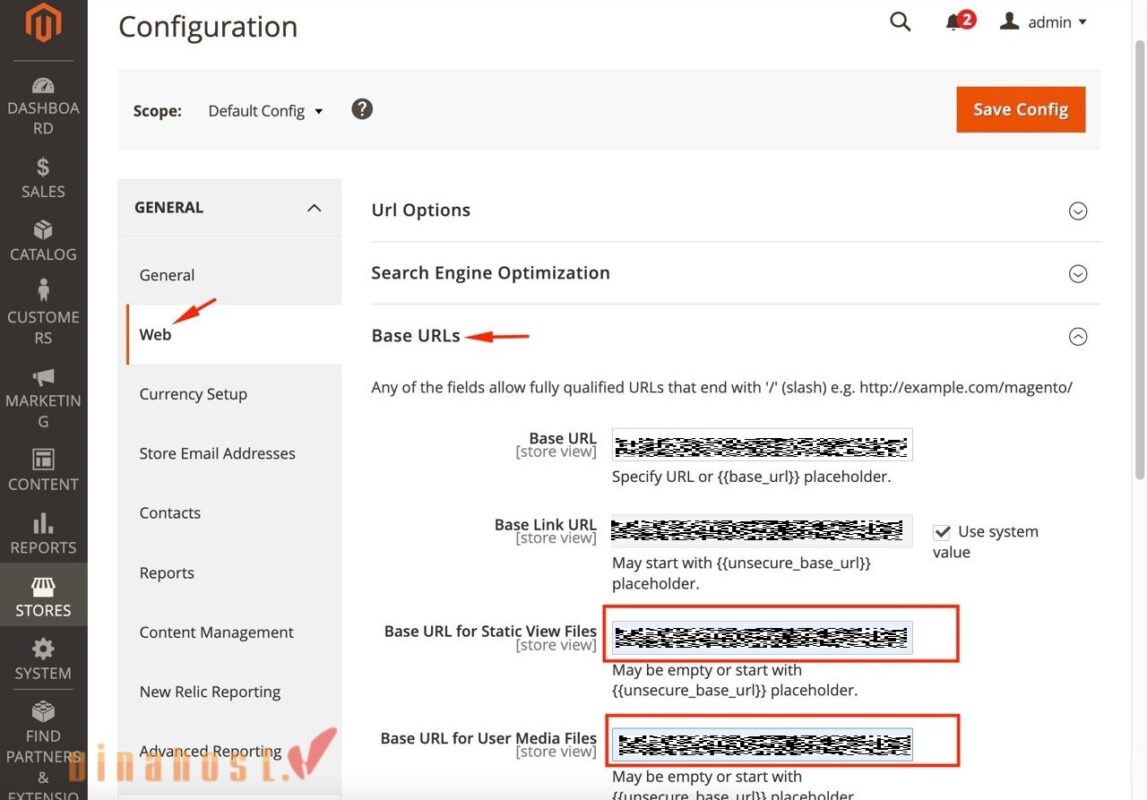The width and height of the screenshot is (1147, 800).
Task: Open the Catalog box icon menu
Action: [x=43, y=231]
